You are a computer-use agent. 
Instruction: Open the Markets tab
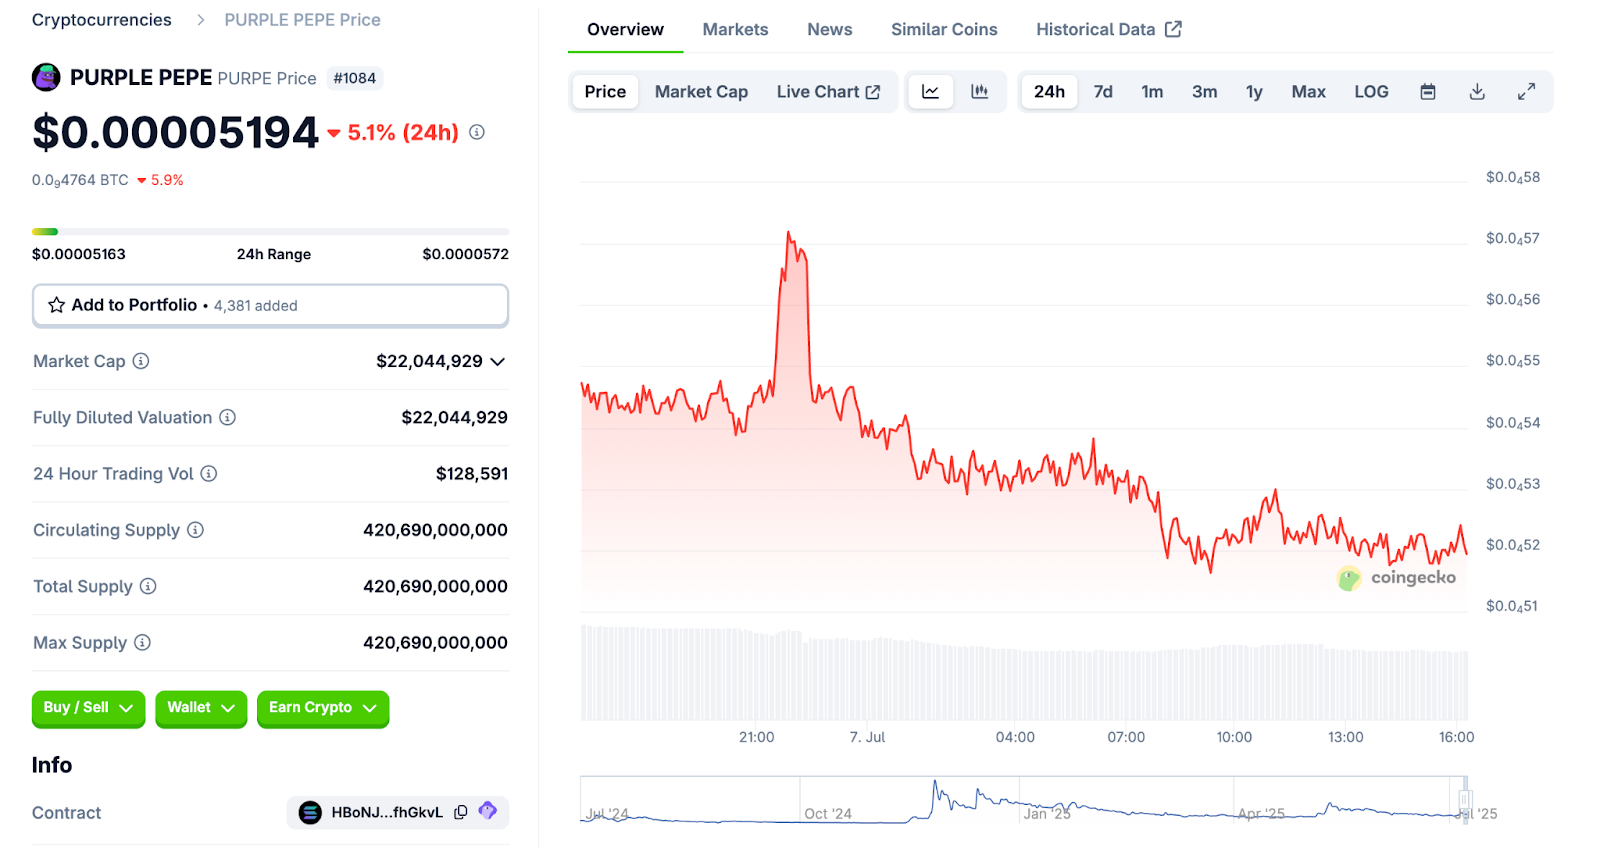(735, 30)
